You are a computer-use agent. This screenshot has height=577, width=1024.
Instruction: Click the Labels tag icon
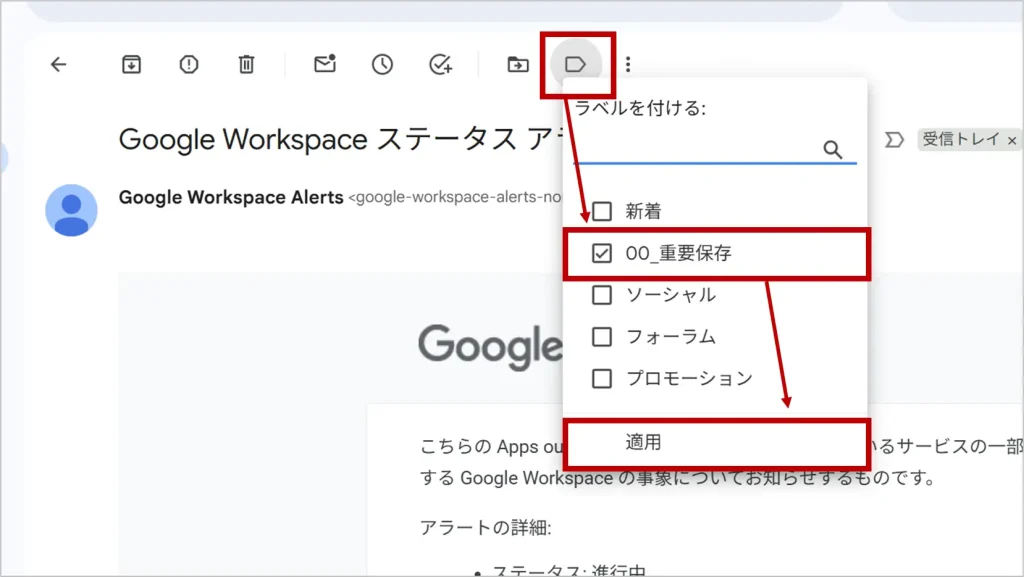click(576, 65)
